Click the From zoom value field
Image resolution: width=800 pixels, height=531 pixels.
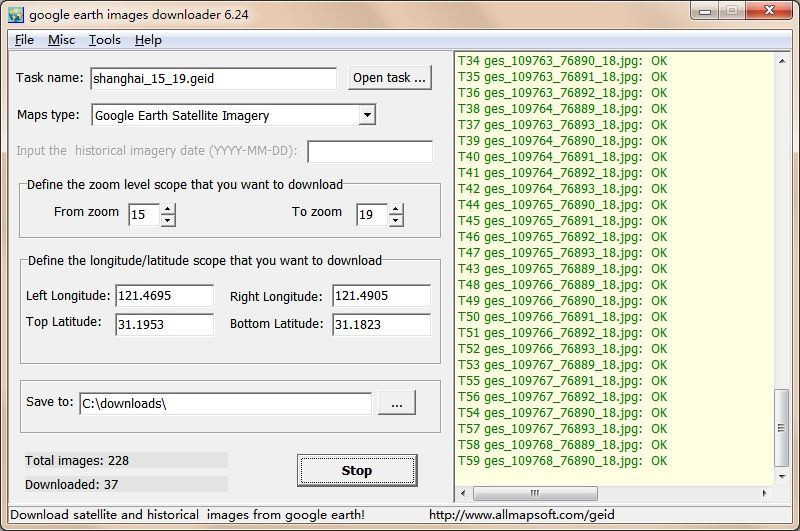[x=144, y=214]
